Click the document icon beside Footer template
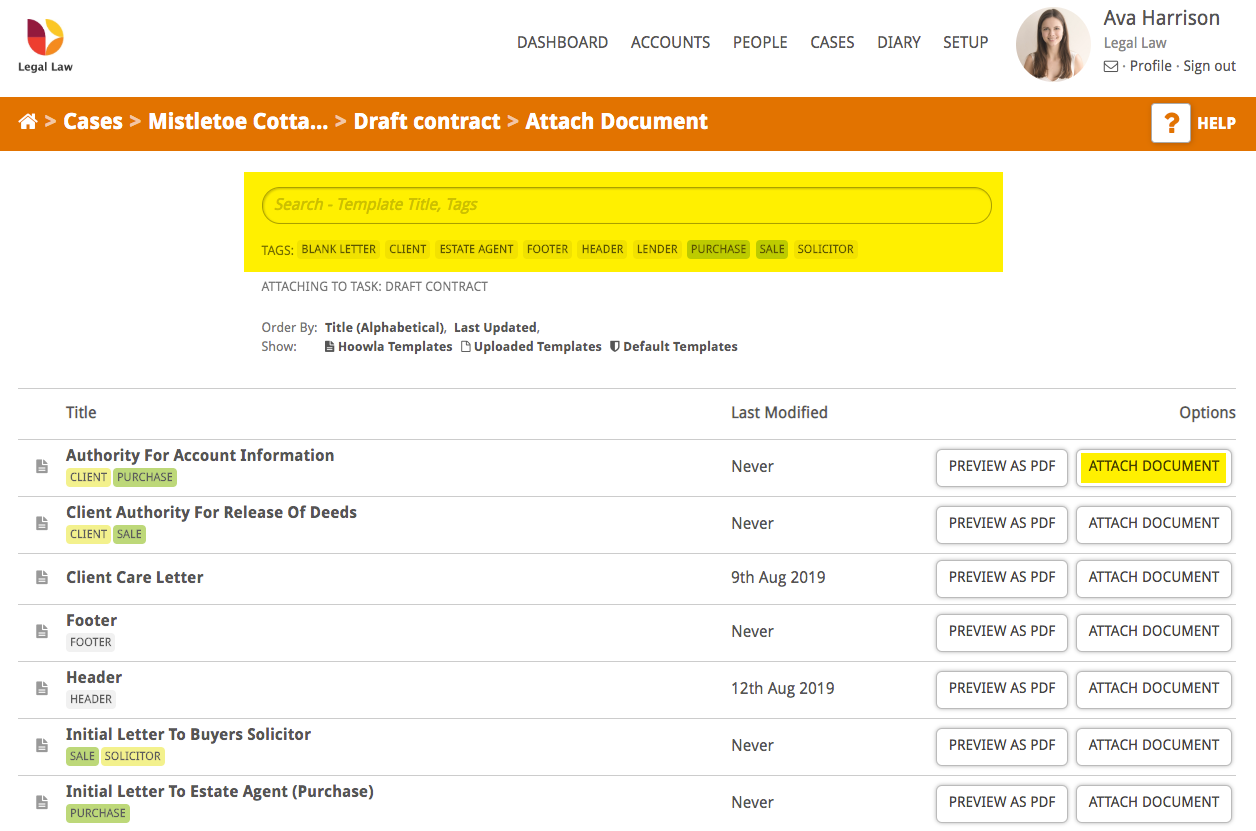The width and height of the screenshot is (1256, 831). (x=41, y=632)
